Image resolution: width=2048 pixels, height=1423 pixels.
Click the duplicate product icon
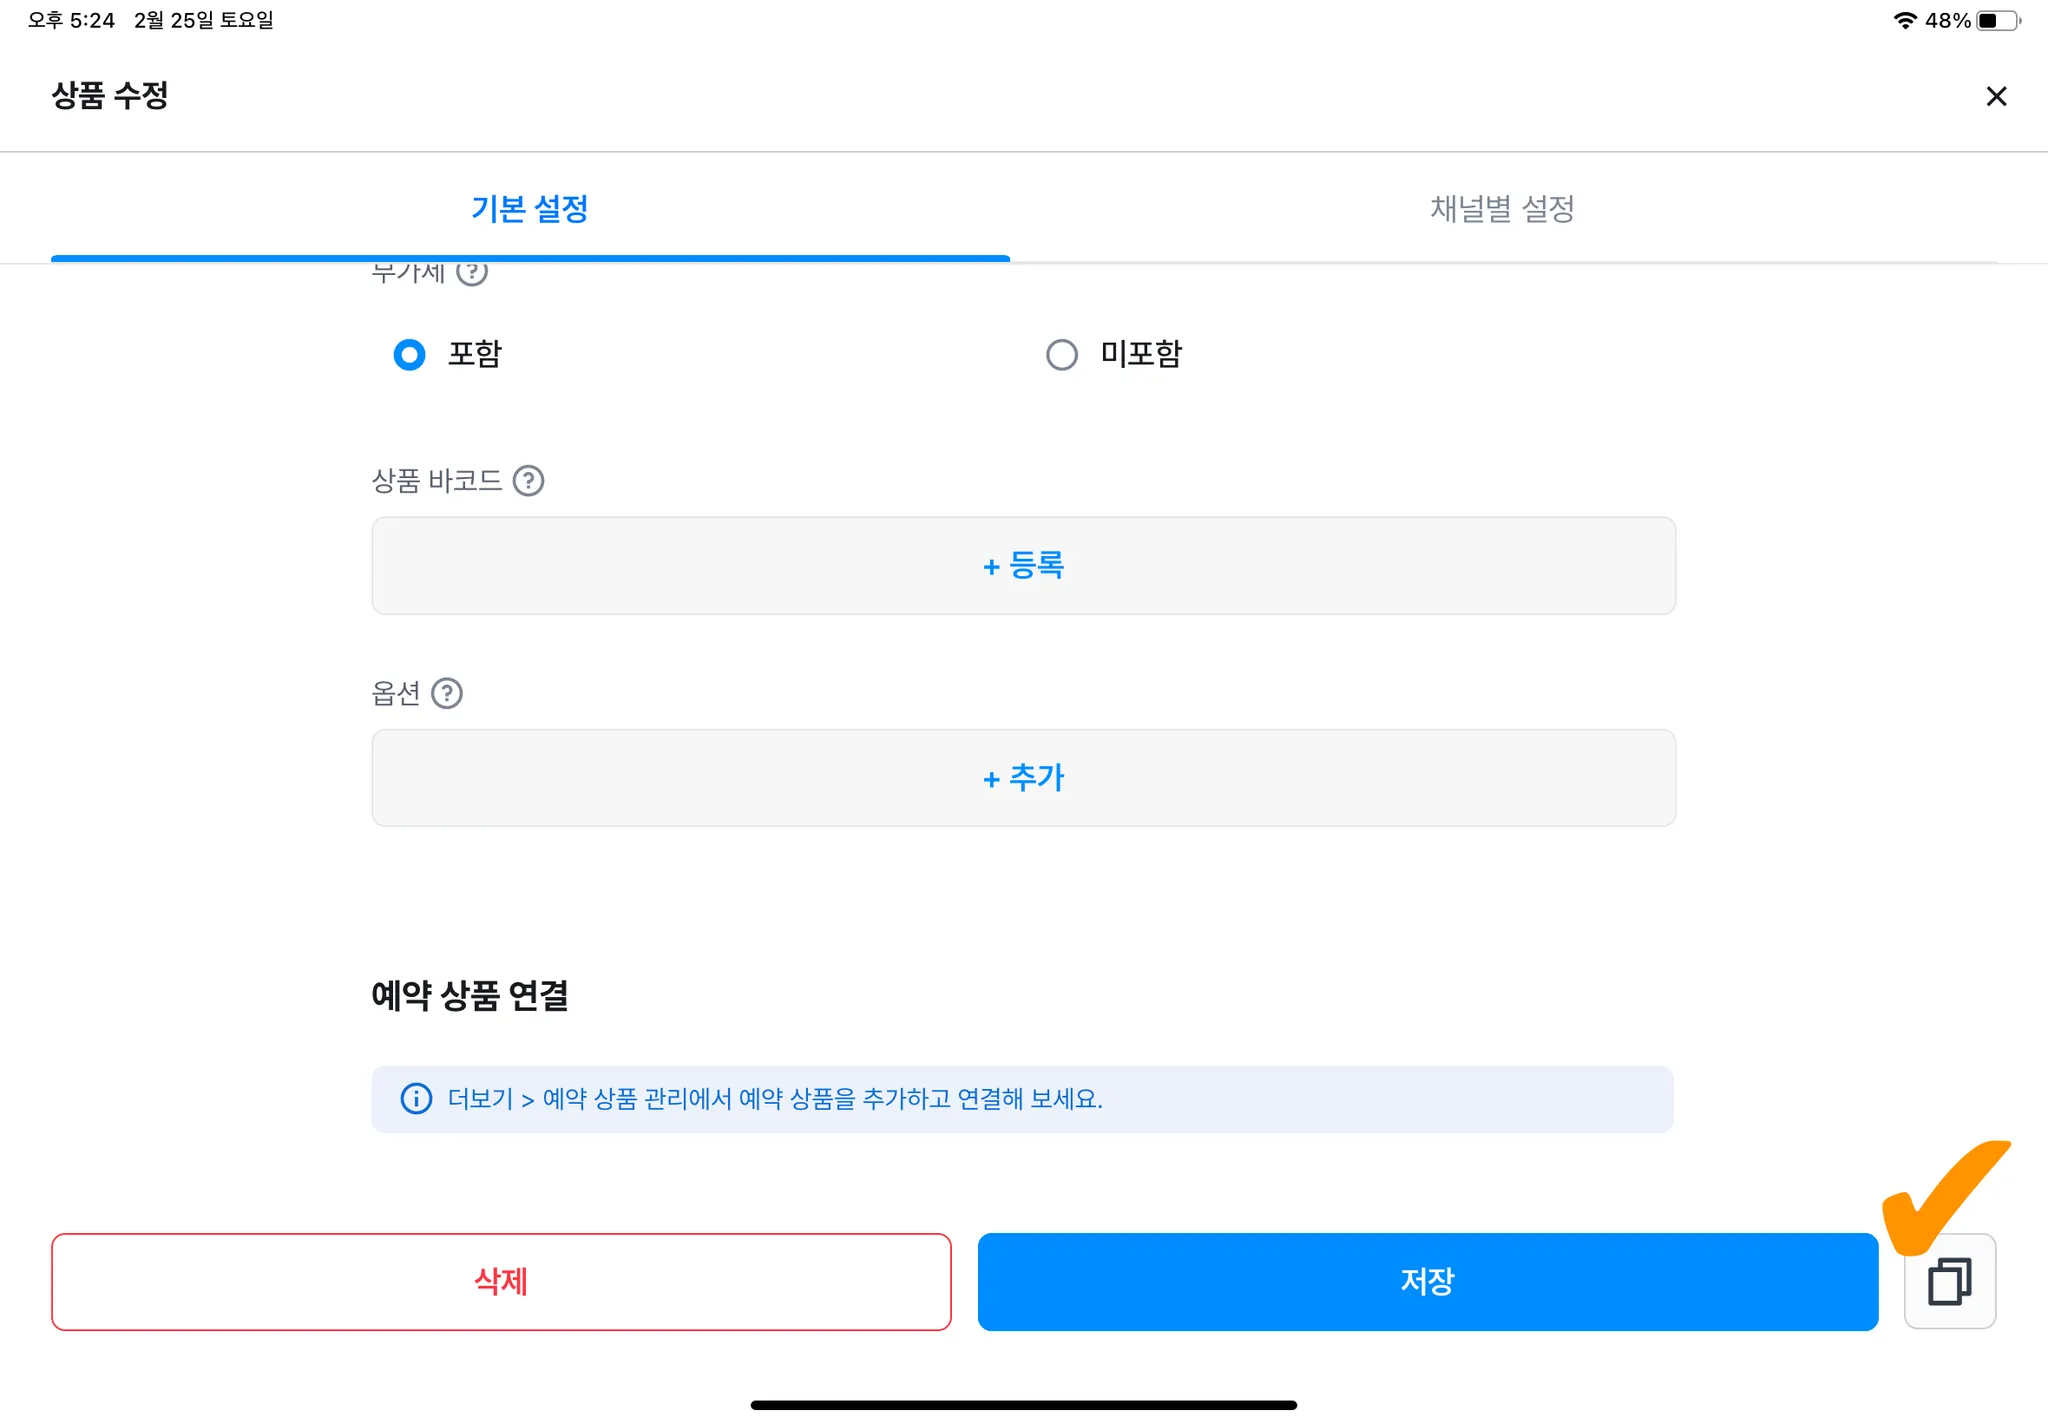coord(1949,1281)
